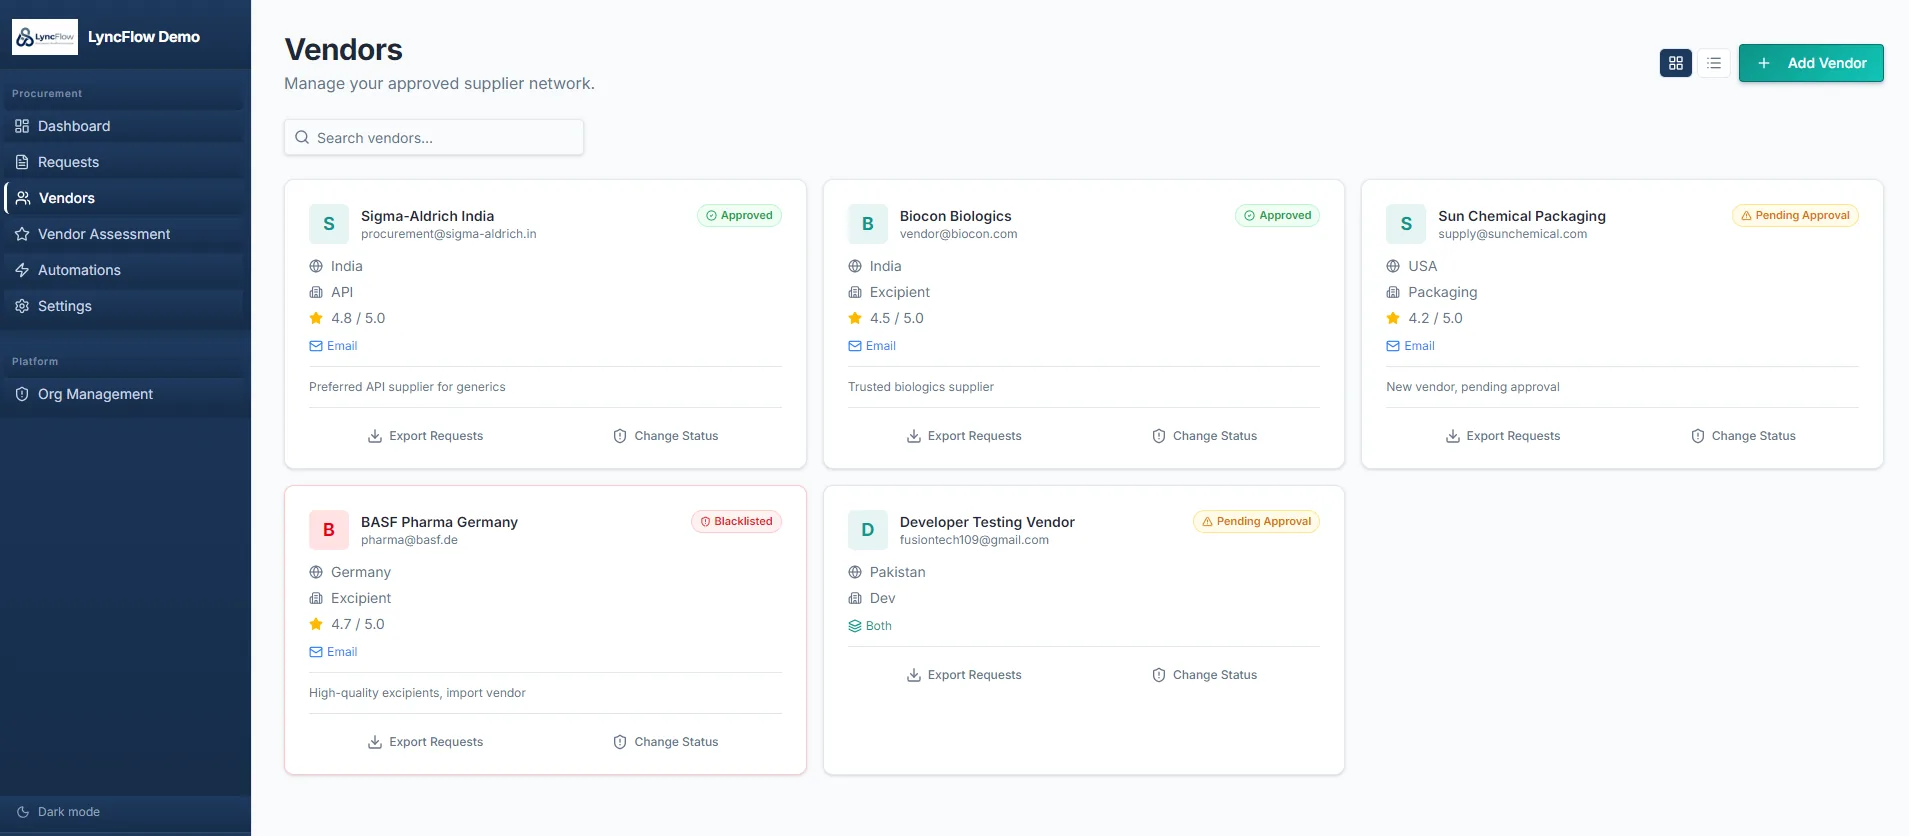Click the building icon next to Packaging

coord(1393,292)
